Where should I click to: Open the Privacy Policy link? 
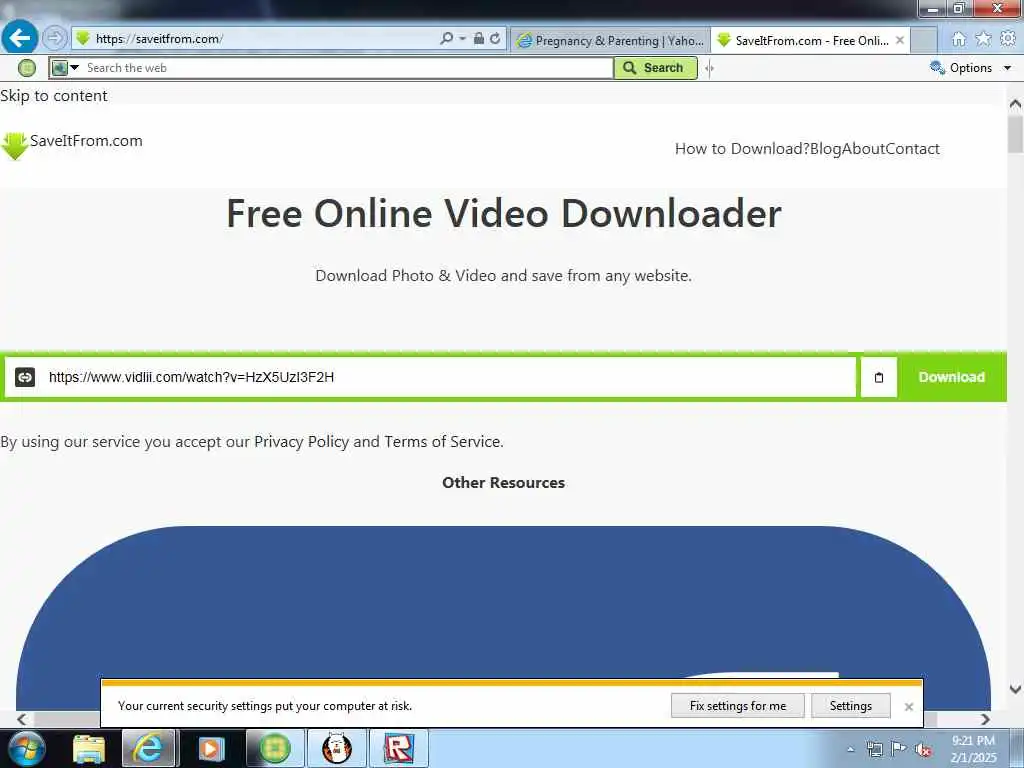point(301,441)
